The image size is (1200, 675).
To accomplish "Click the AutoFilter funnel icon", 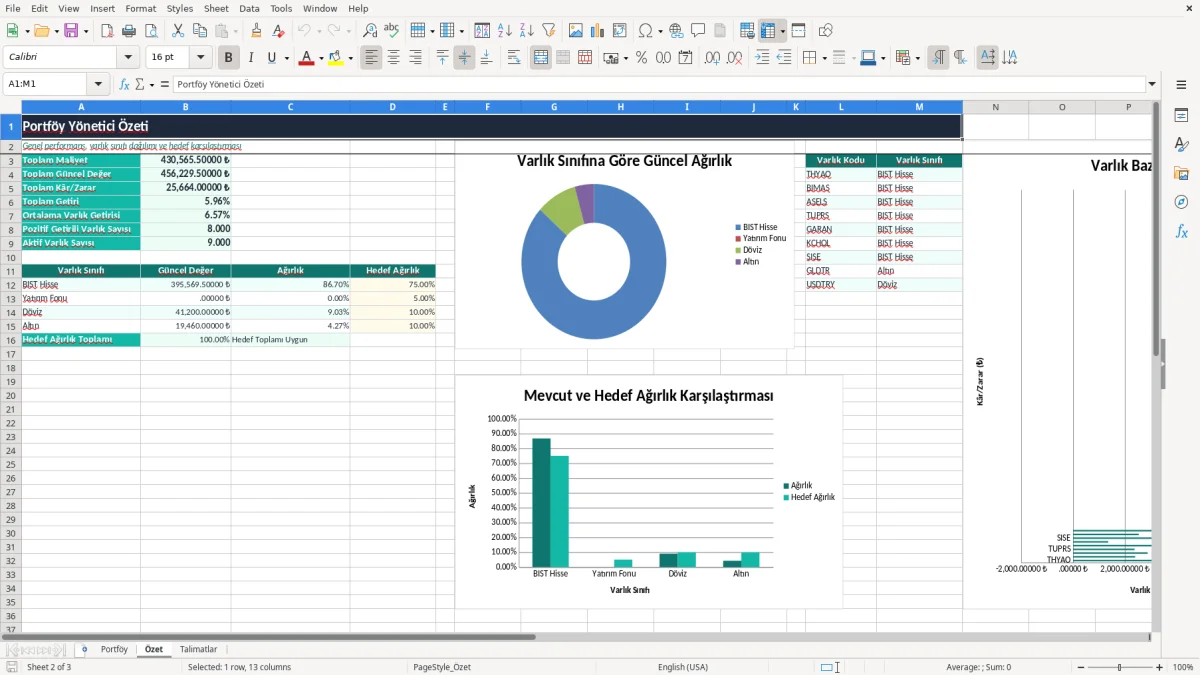I will [548, 31].
